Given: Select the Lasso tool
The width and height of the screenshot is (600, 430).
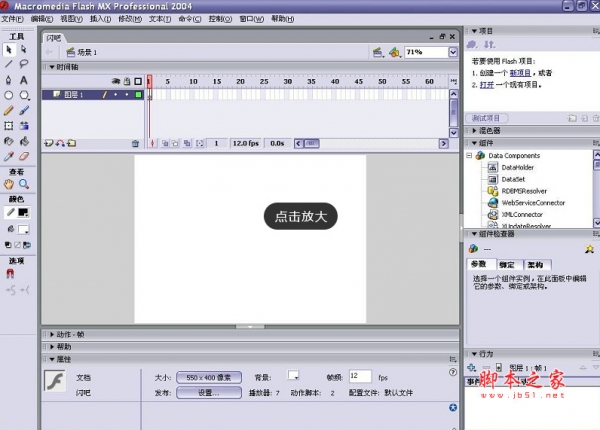Looking at the screenshot, I should pyautogui.click(x=23, y=64).
